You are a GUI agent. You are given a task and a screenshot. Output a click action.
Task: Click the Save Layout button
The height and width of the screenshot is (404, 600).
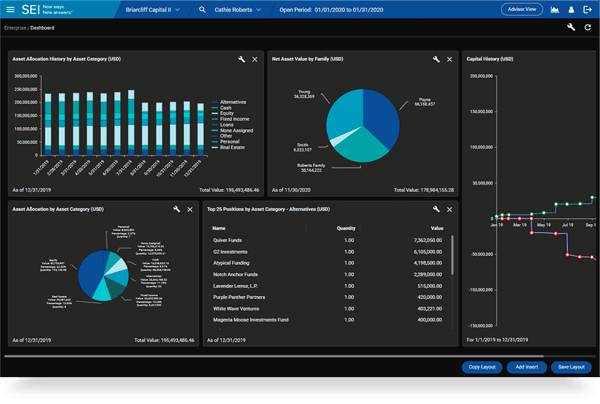point(571,367)
